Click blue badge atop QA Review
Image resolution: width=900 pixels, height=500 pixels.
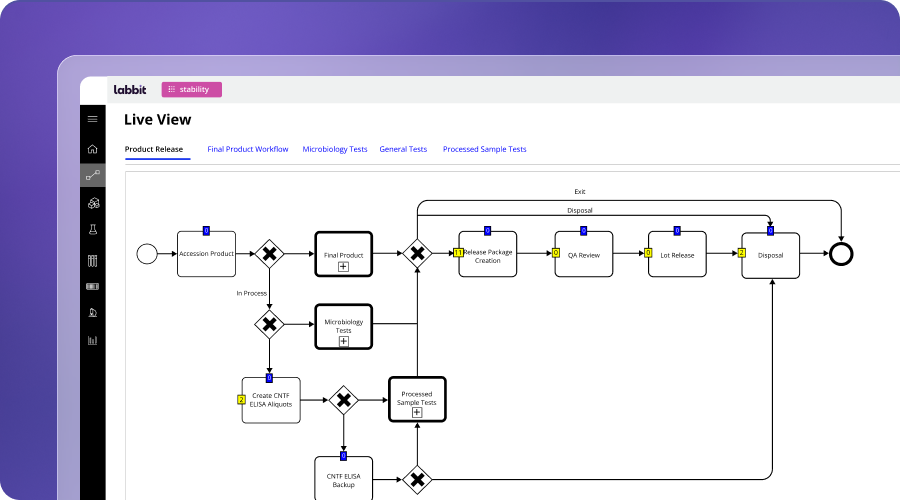point(584,231)
